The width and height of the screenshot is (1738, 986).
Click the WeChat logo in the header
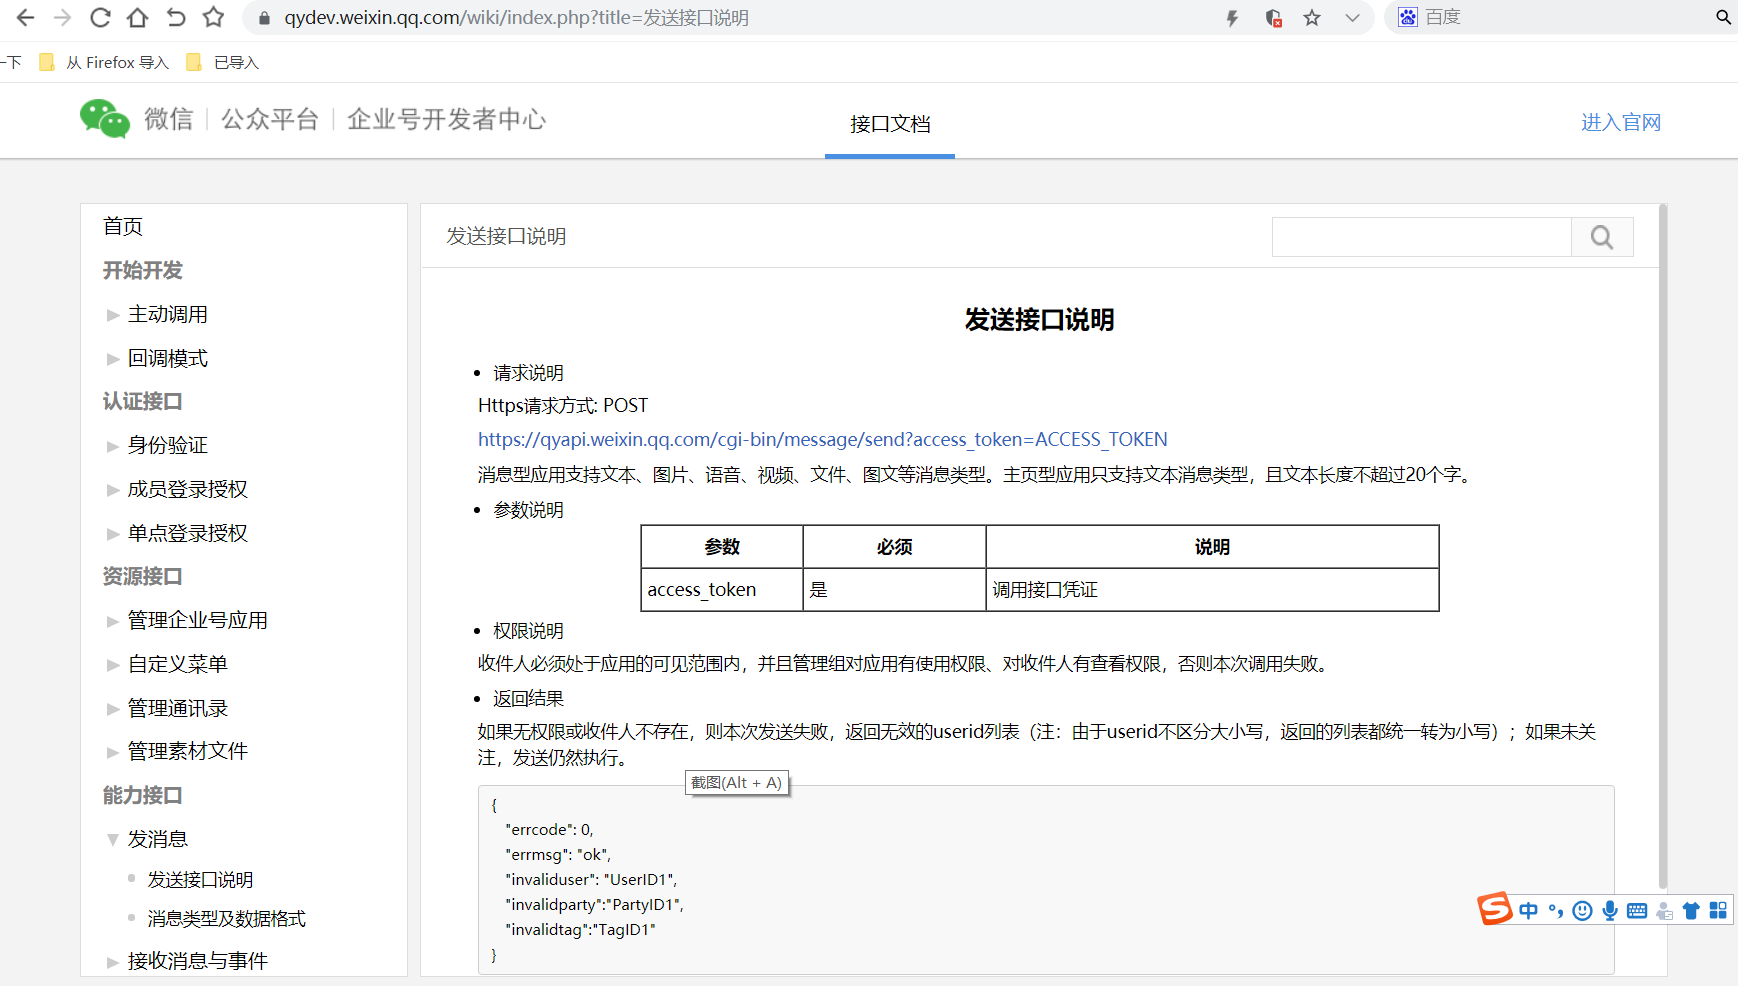click(x=104, y=118)
